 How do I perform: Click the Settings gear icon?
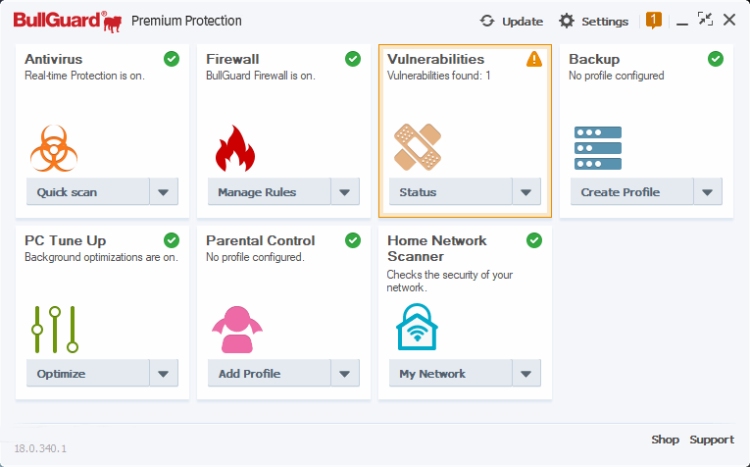566,21
